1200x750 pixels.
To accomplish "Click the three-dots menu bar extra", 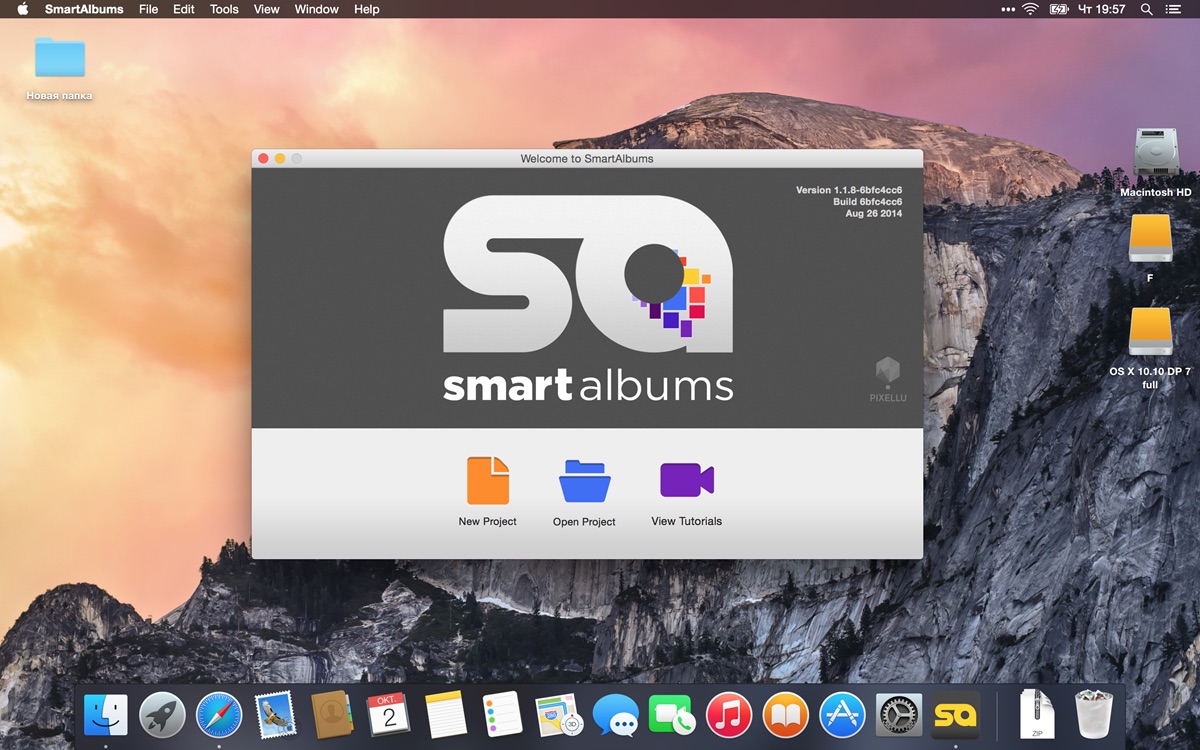I will 1007,9.
